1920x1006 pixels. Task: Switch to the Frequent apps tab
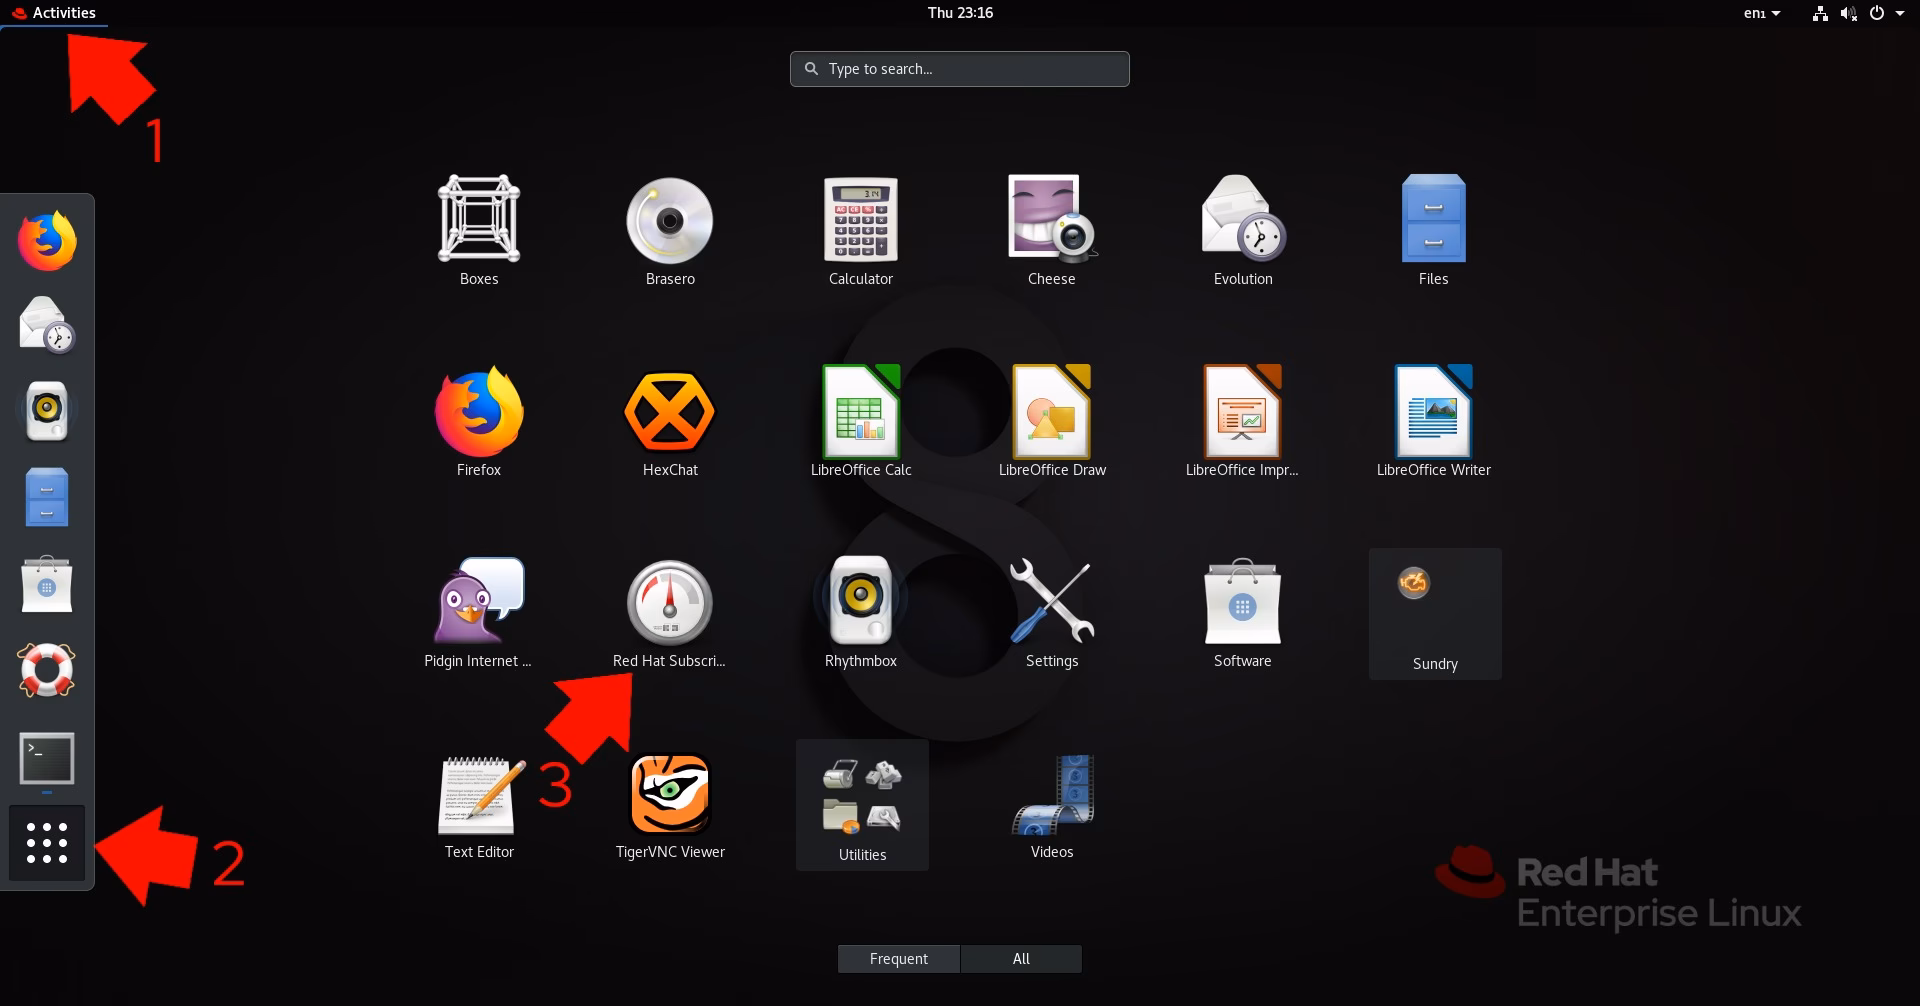[x=898, y=958]
